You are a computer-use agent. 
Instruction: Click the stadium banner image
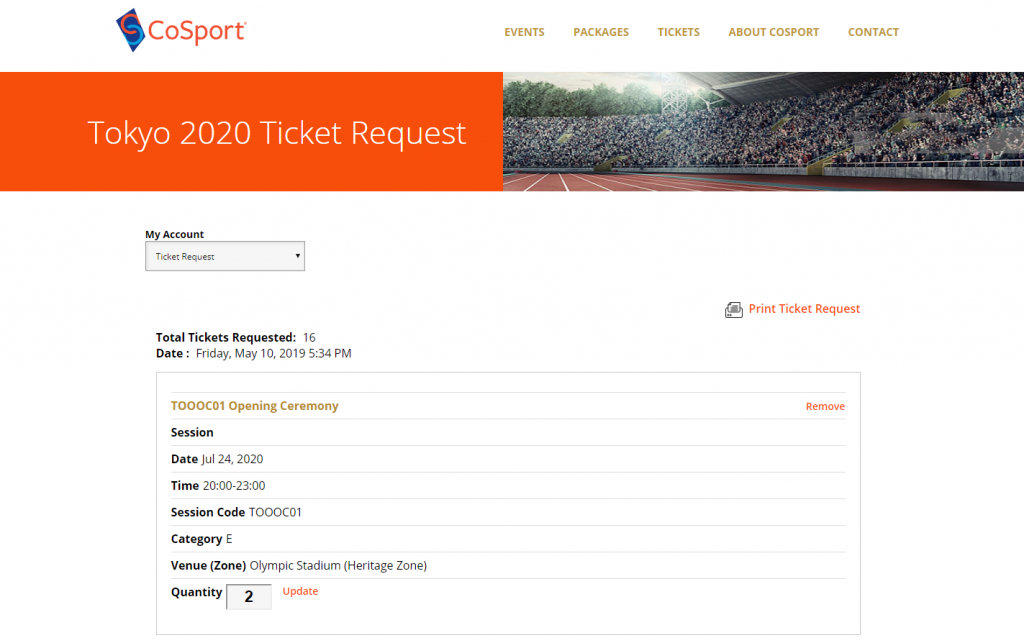coord(763,131)
